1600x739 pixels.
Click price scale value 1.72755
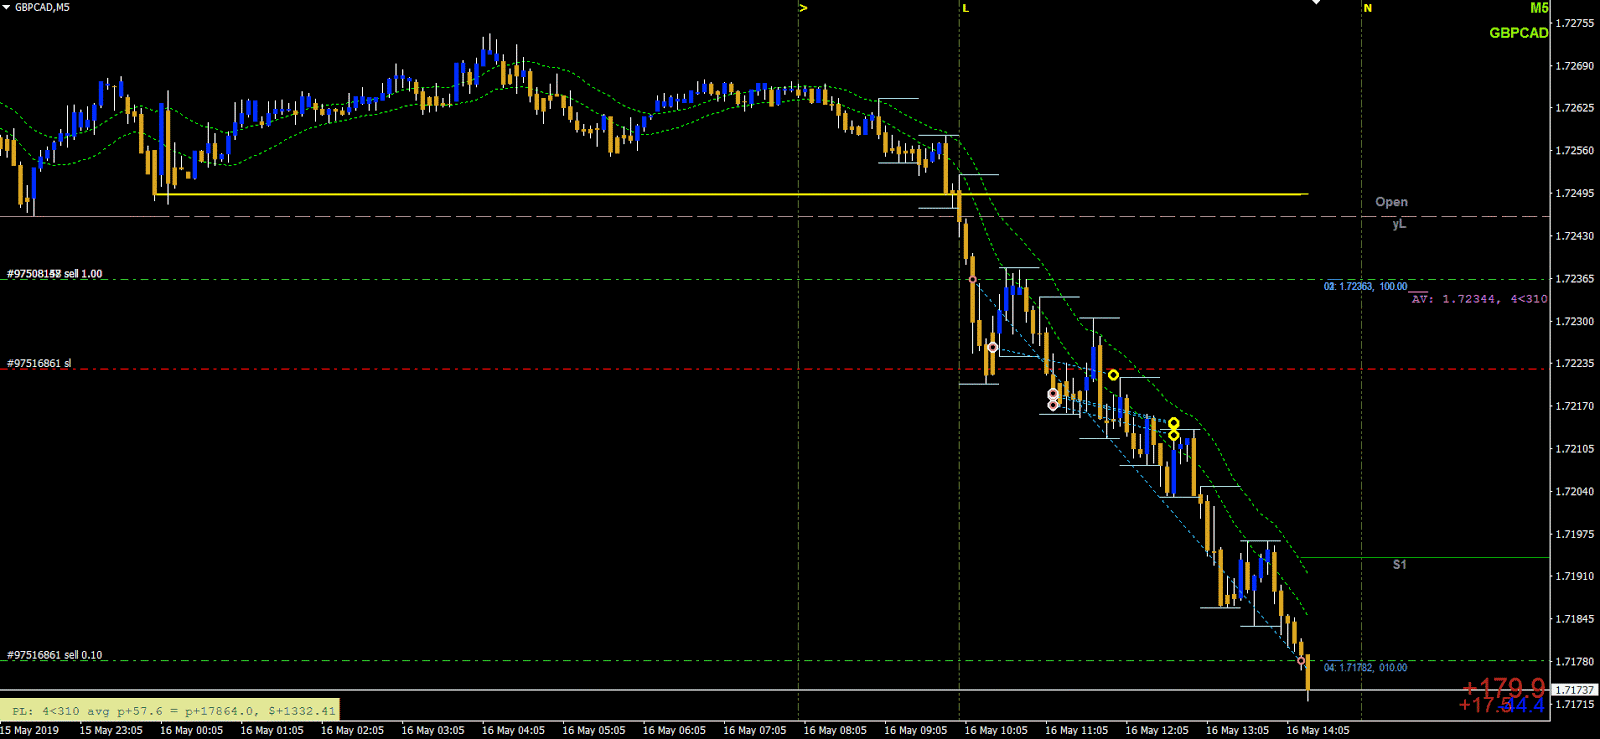coord(1574,23)
